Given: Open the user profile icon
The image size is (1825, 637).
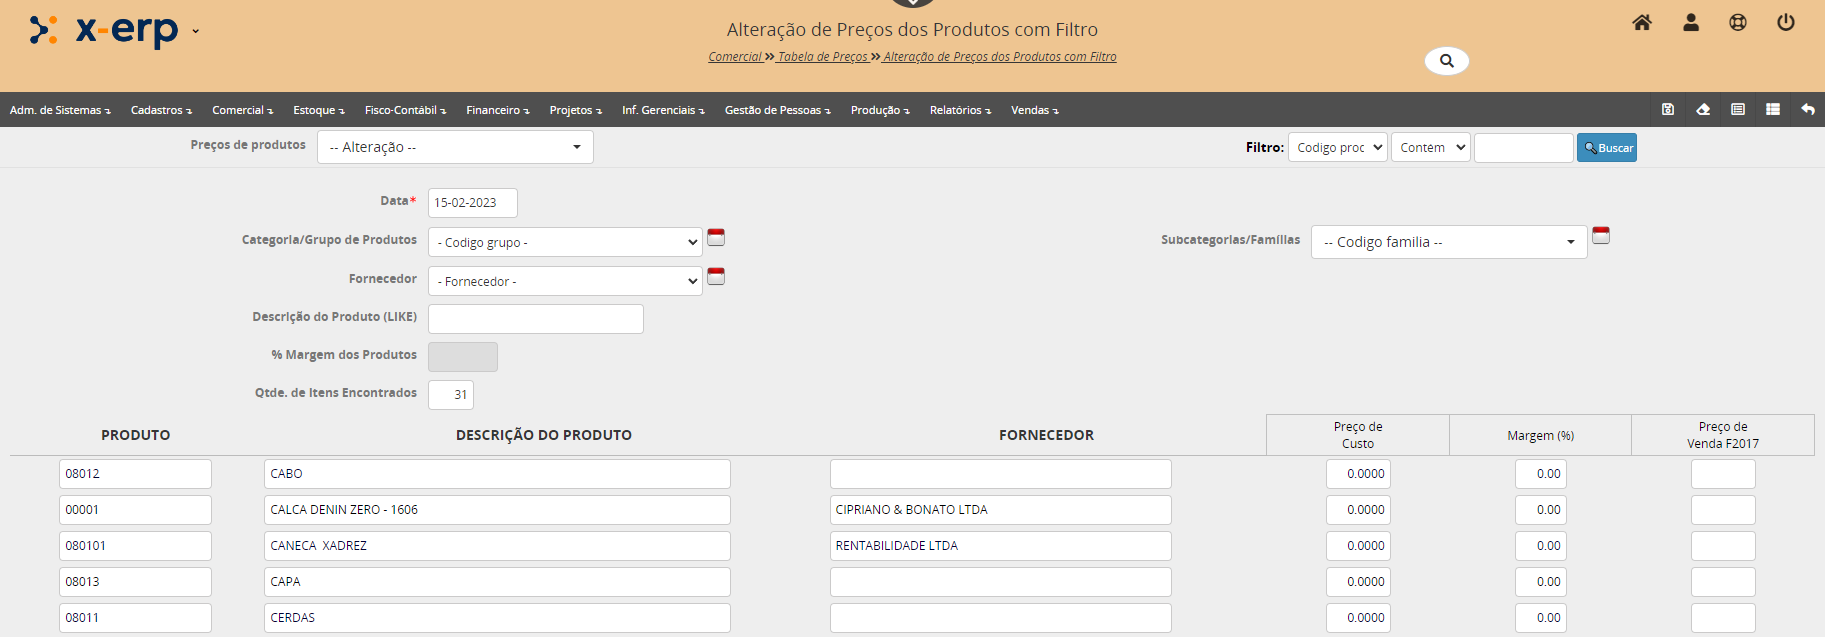Looking at the screenshot, I should click(x=1690, y=23).
